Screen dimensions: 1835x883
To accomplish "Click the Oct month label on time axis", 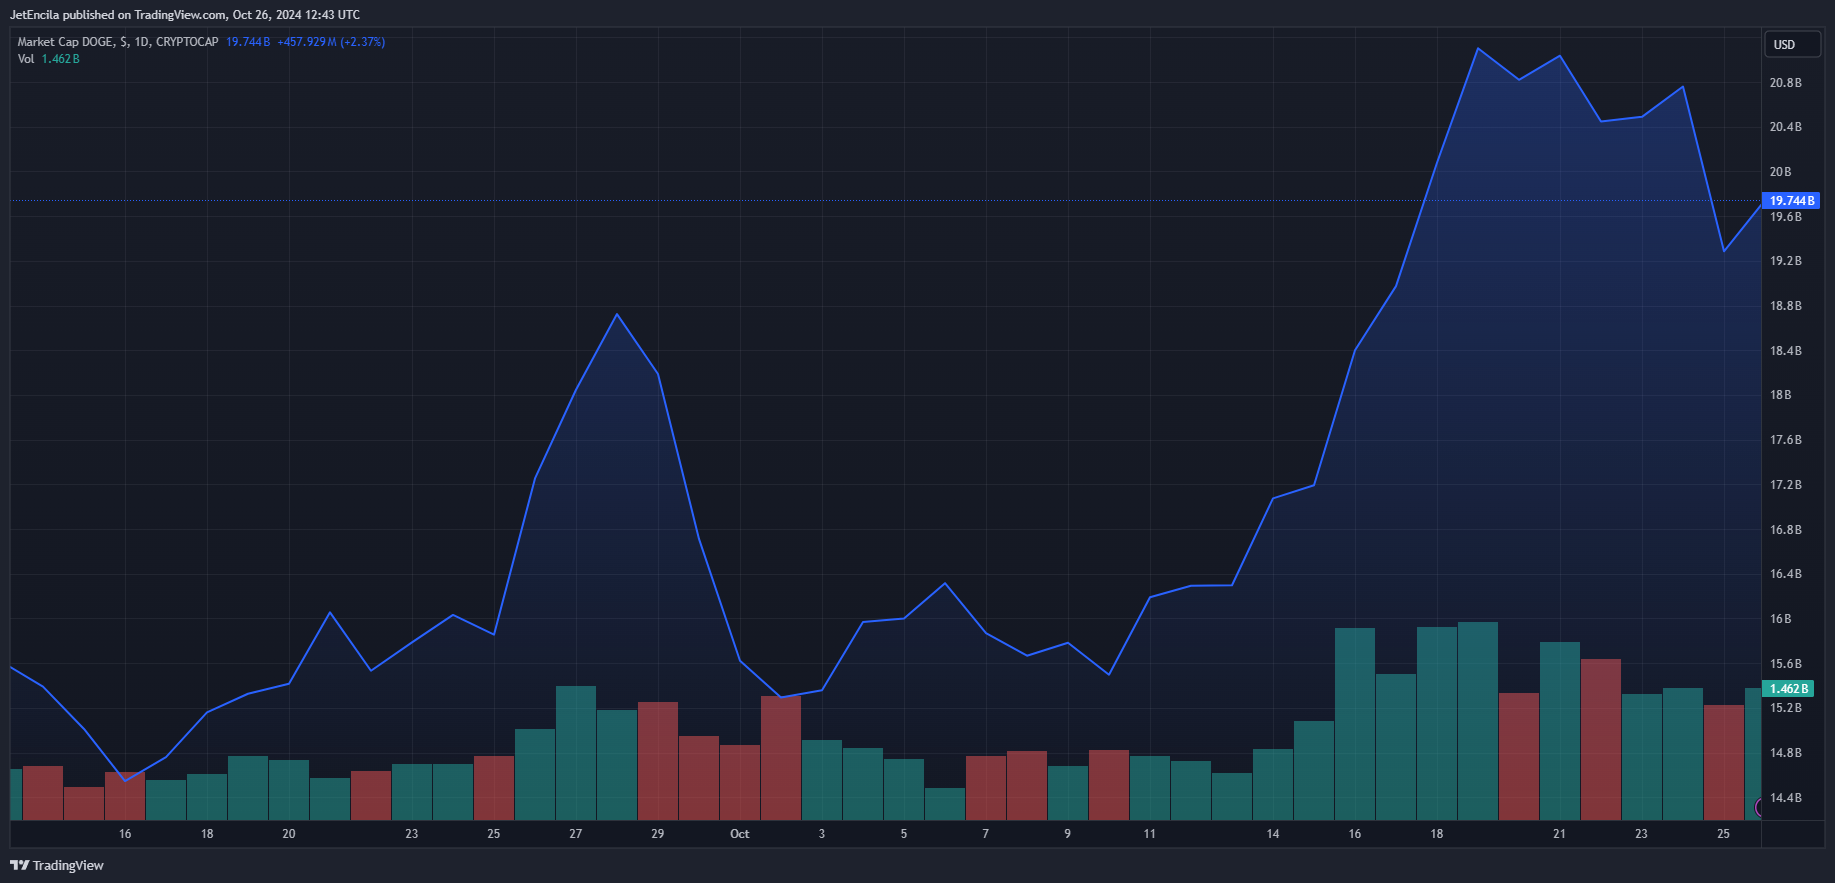I will point(739,834).
